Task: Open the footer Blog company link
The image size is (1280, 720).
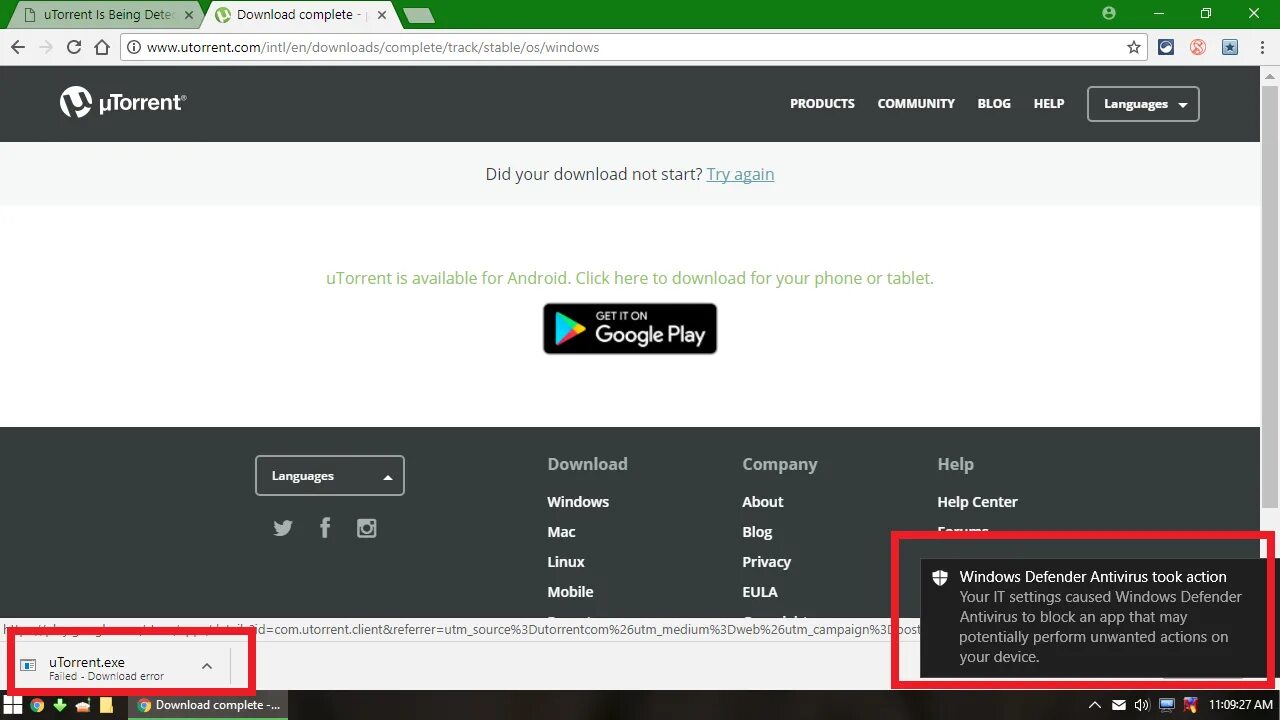Action: pos(757,532)
